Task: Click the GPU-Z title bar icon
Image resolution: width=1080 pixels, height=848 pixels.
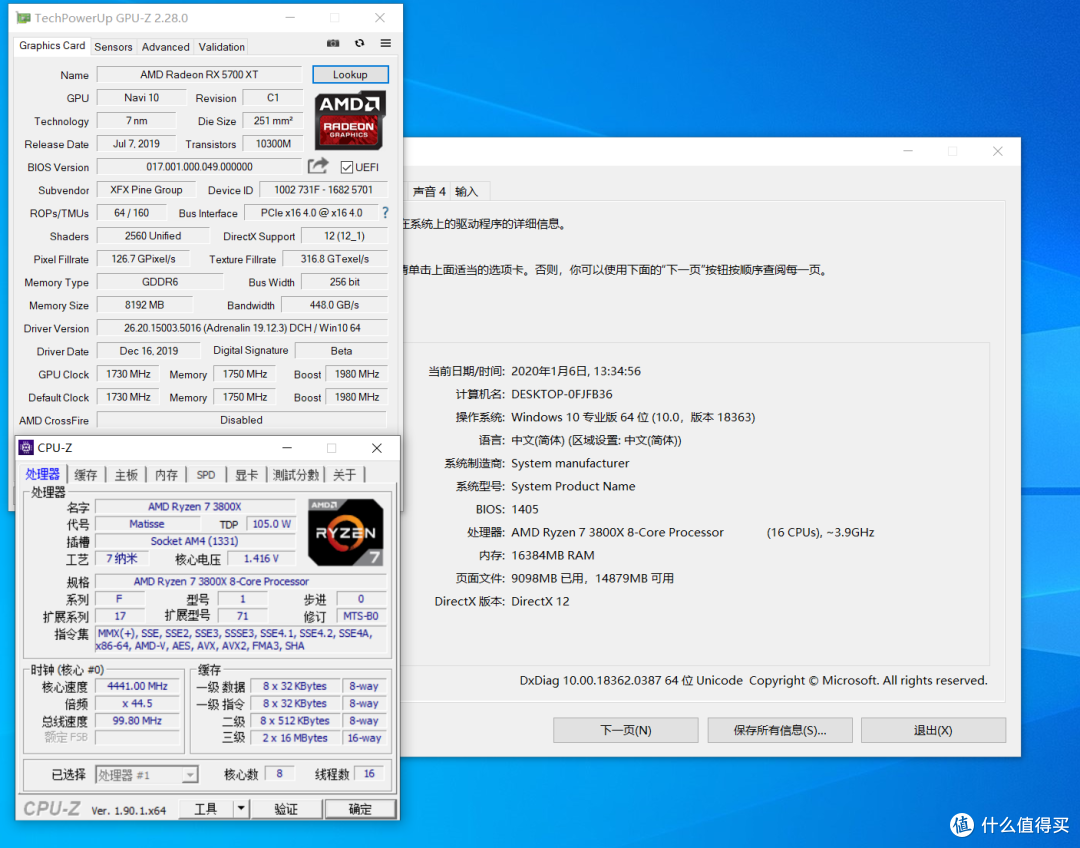Action: [x=23, y=18]
